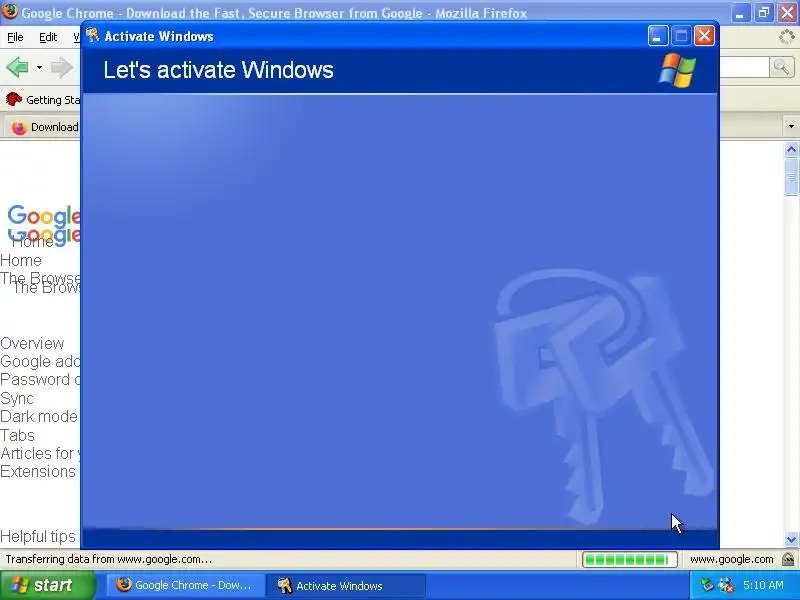The width and height of the screenshot is (800, 600).
Task: Click the green Back arrow in Firefox
Action: coord(17,67)
